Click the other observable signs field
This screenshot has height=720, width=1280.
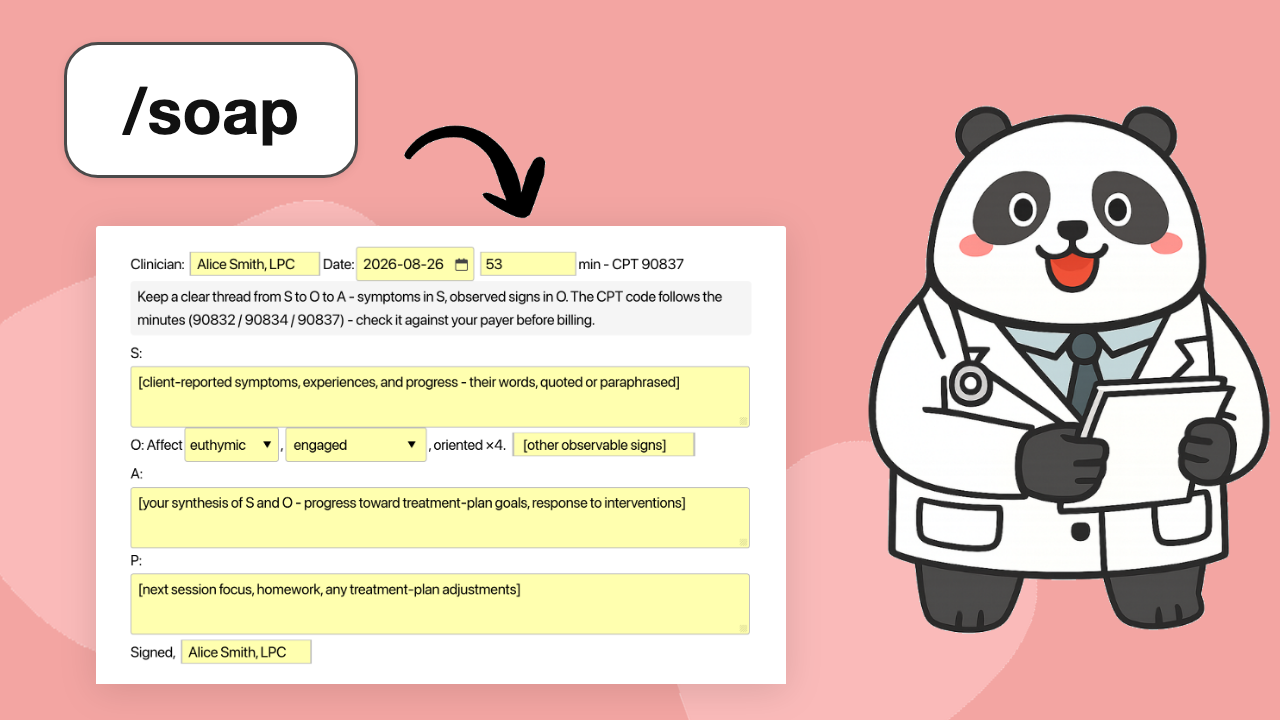603,445
